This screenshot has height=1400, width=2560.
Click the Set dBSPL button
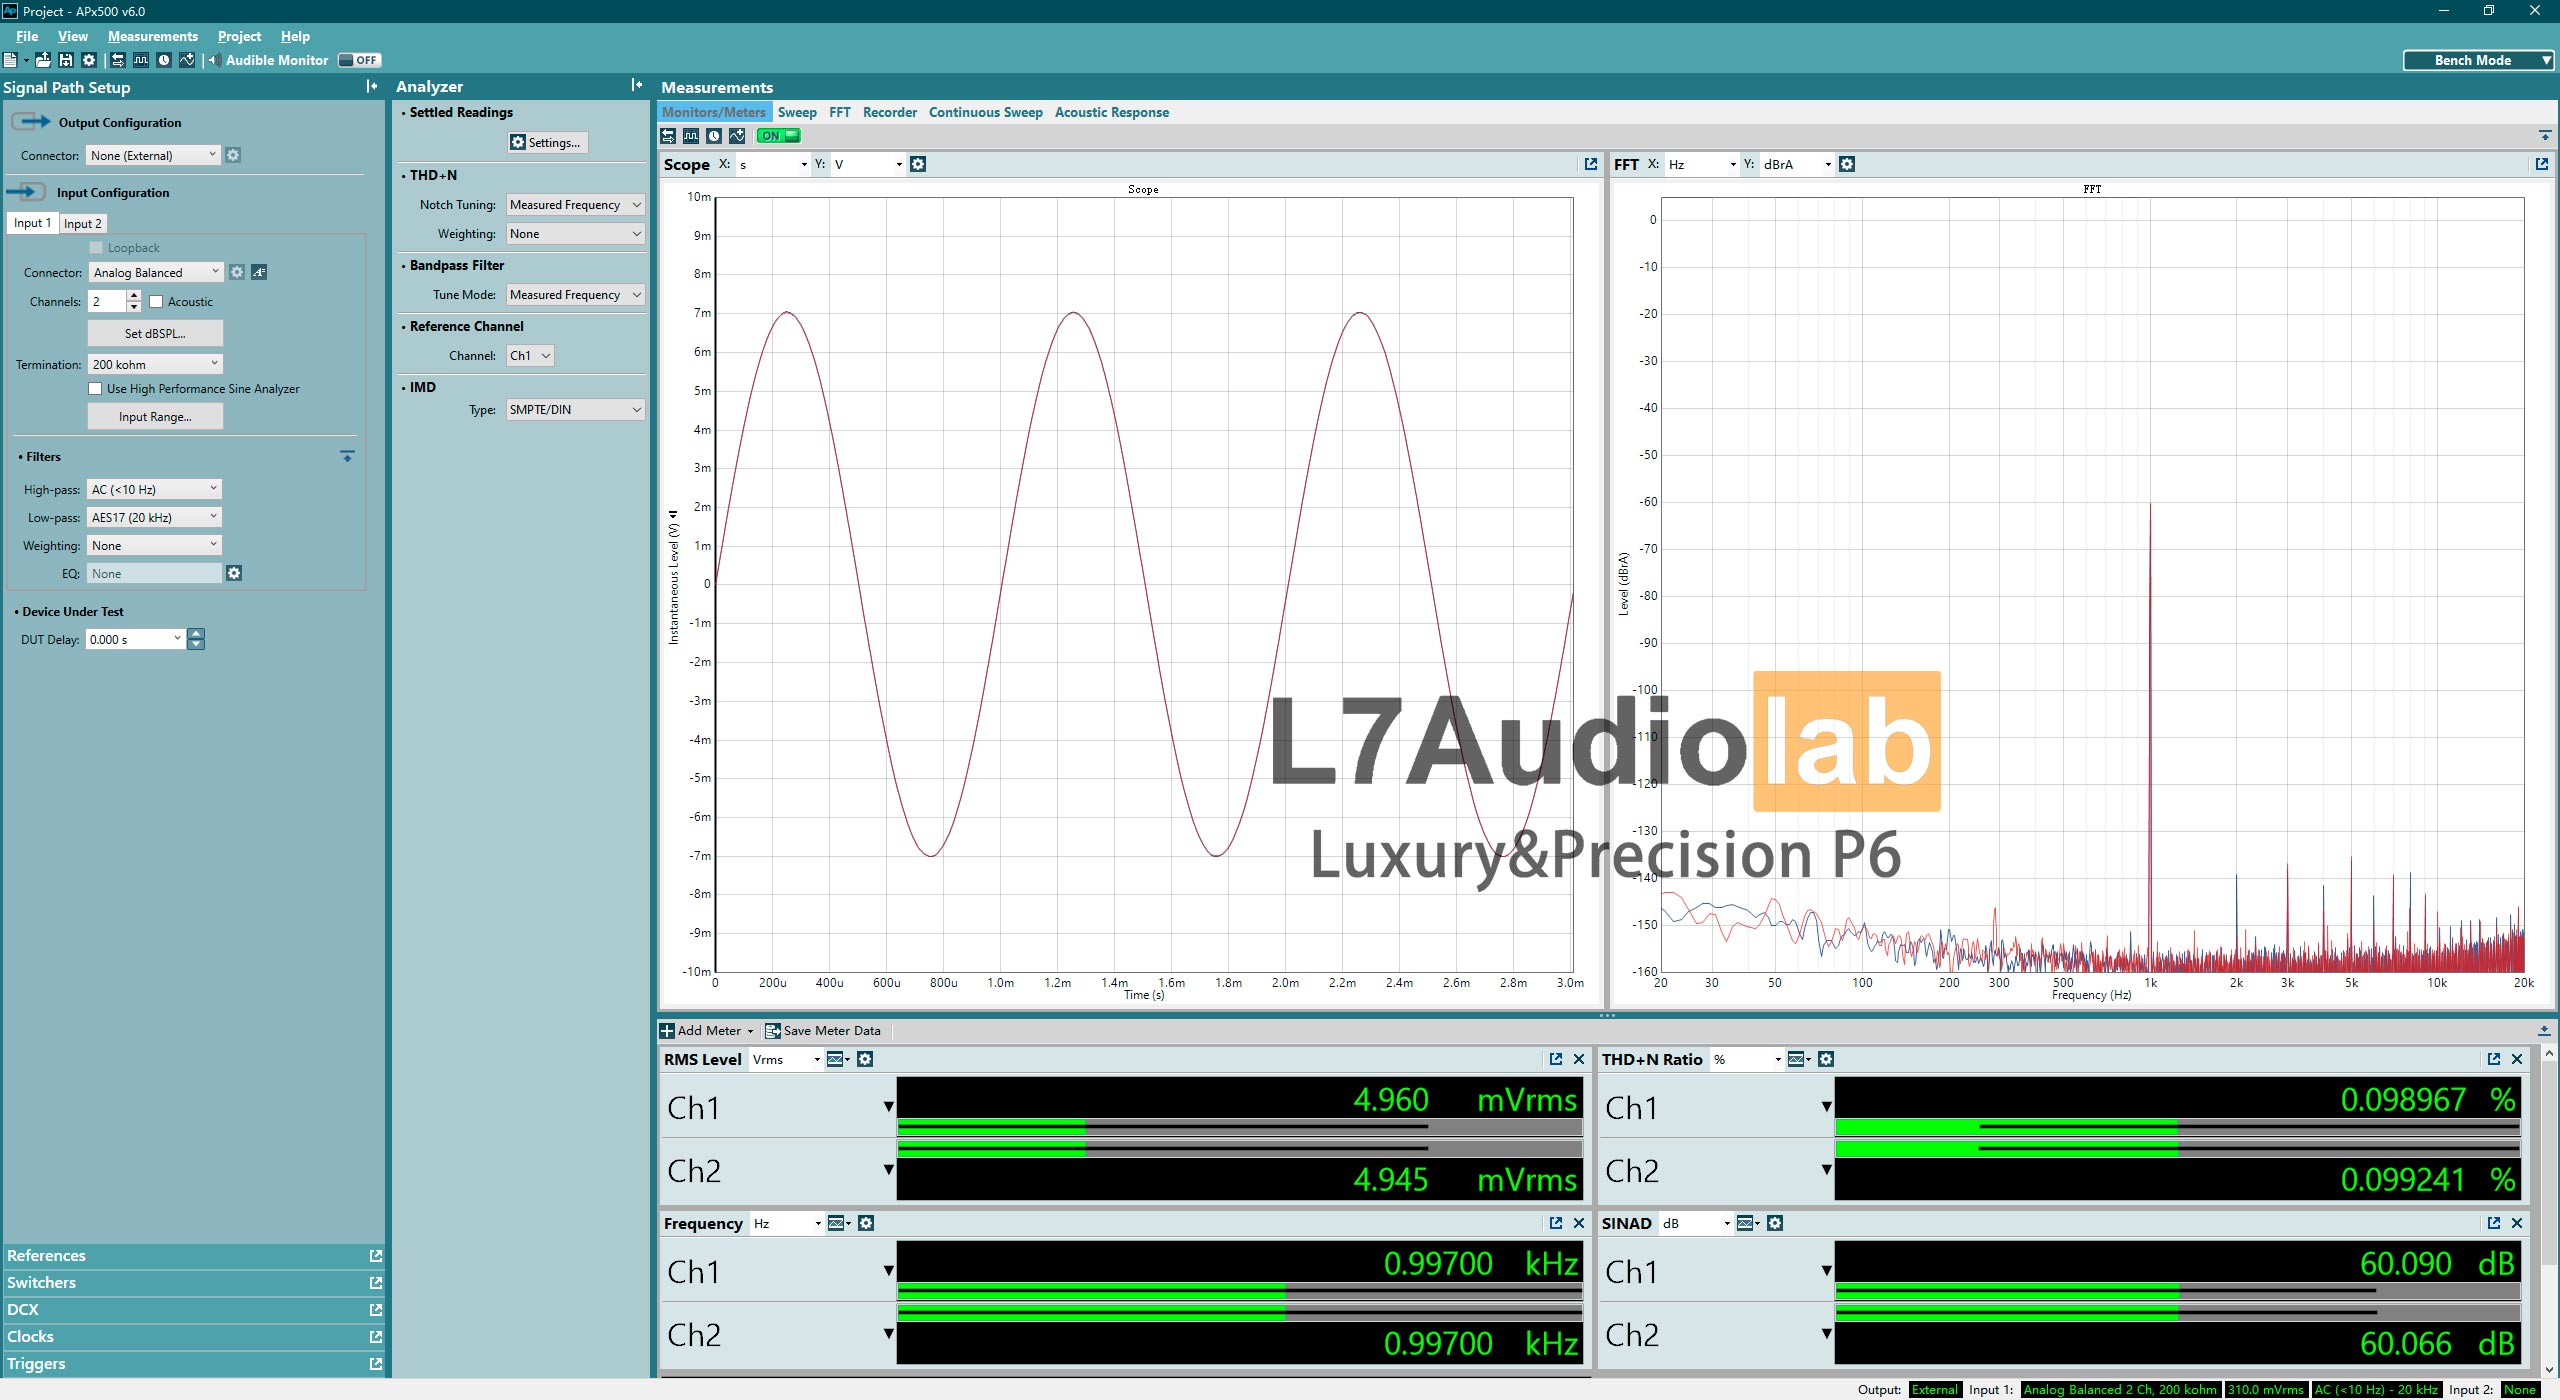pos(155,333)
